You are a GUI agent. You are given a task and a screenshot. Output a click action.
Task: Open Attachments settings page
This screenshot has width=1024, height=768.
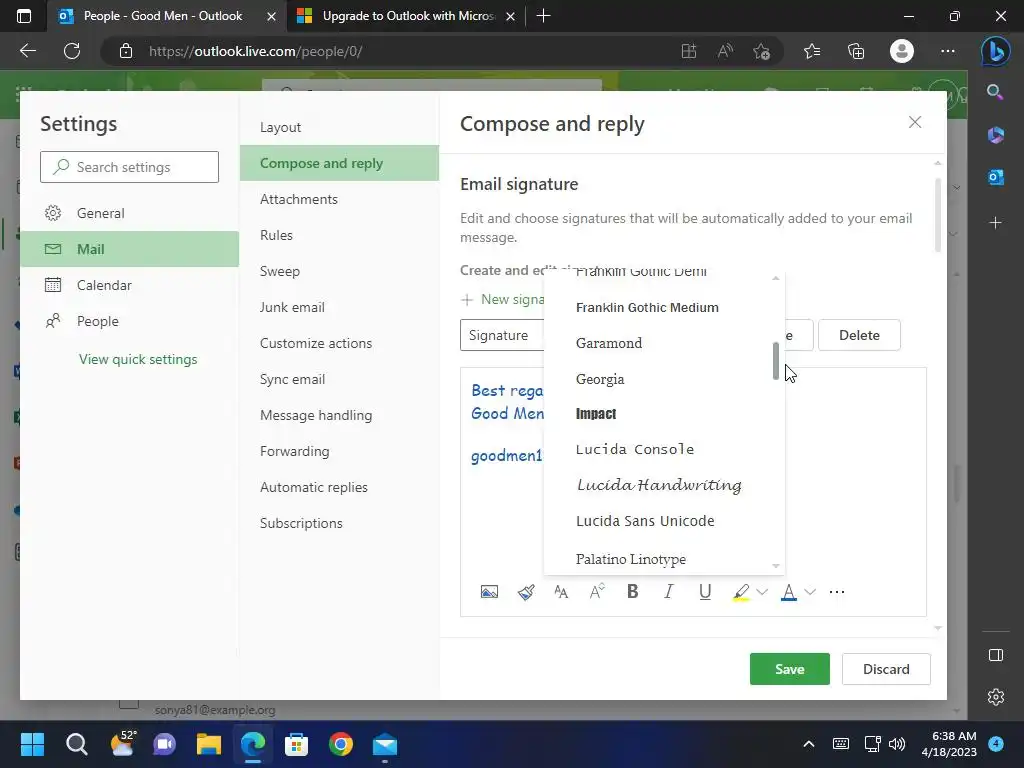340,199
